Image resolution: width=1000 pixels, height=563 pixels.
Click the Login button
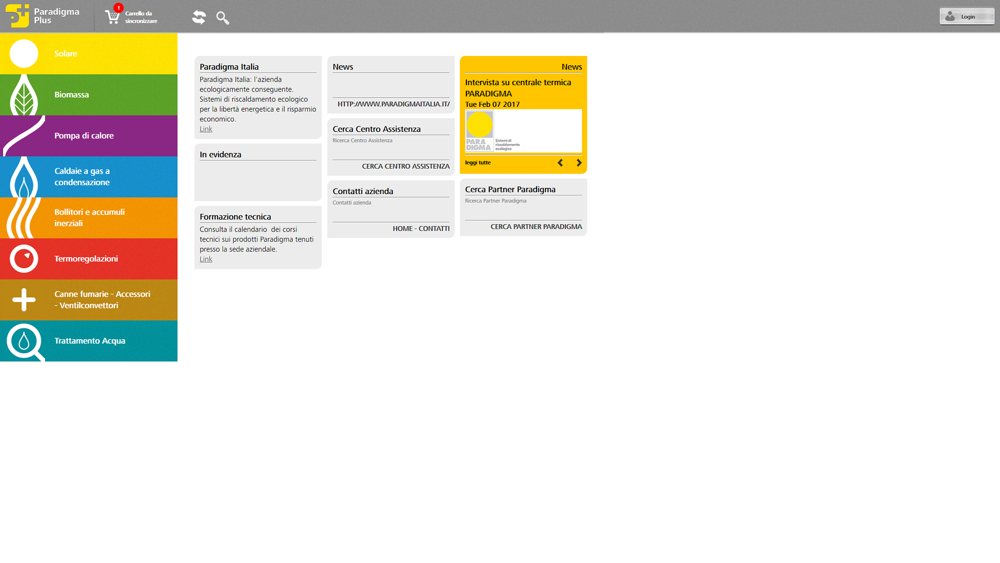[x=966, y=17]
